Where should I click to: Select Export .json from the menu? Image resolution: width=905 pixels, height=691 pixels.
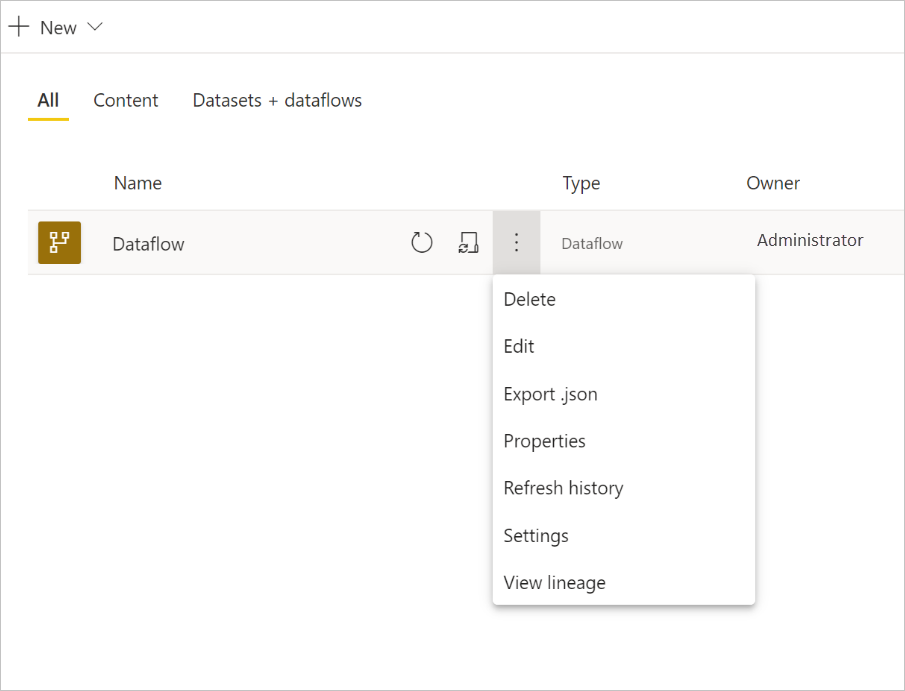click(x=551, y=393)
